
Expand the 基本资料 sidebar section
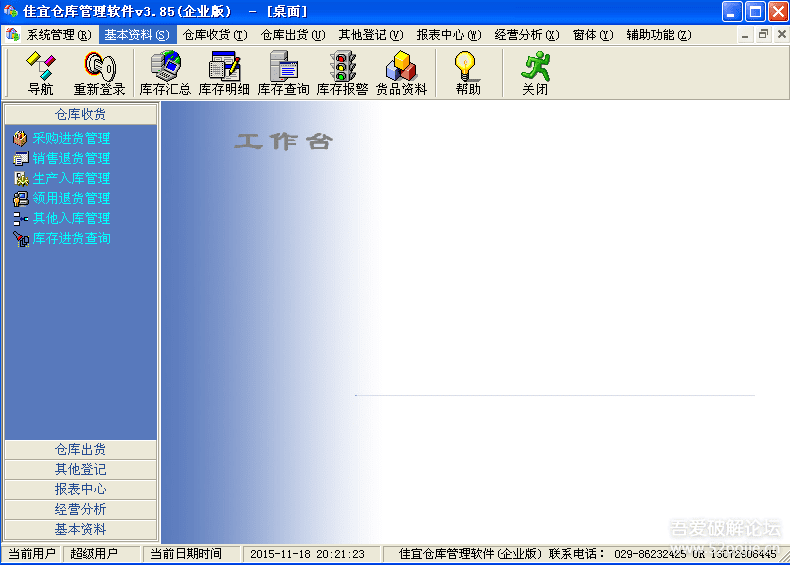coord(81,529)
